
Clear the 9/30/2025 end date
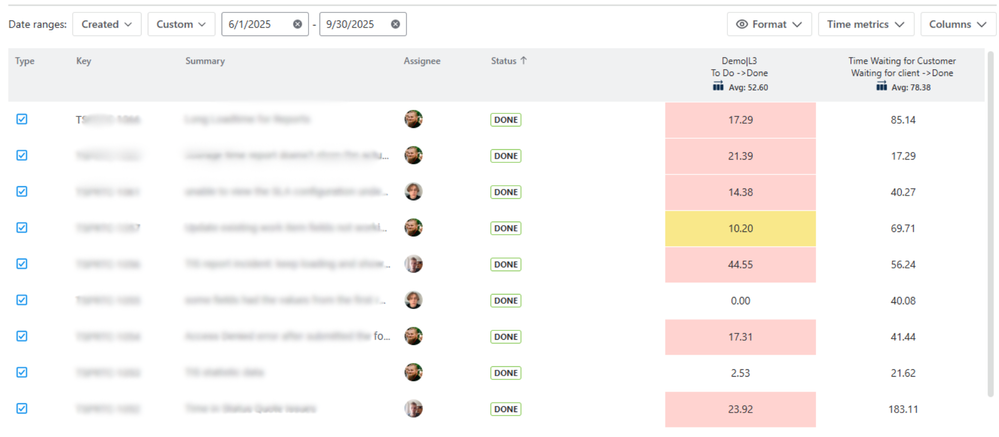395,24
